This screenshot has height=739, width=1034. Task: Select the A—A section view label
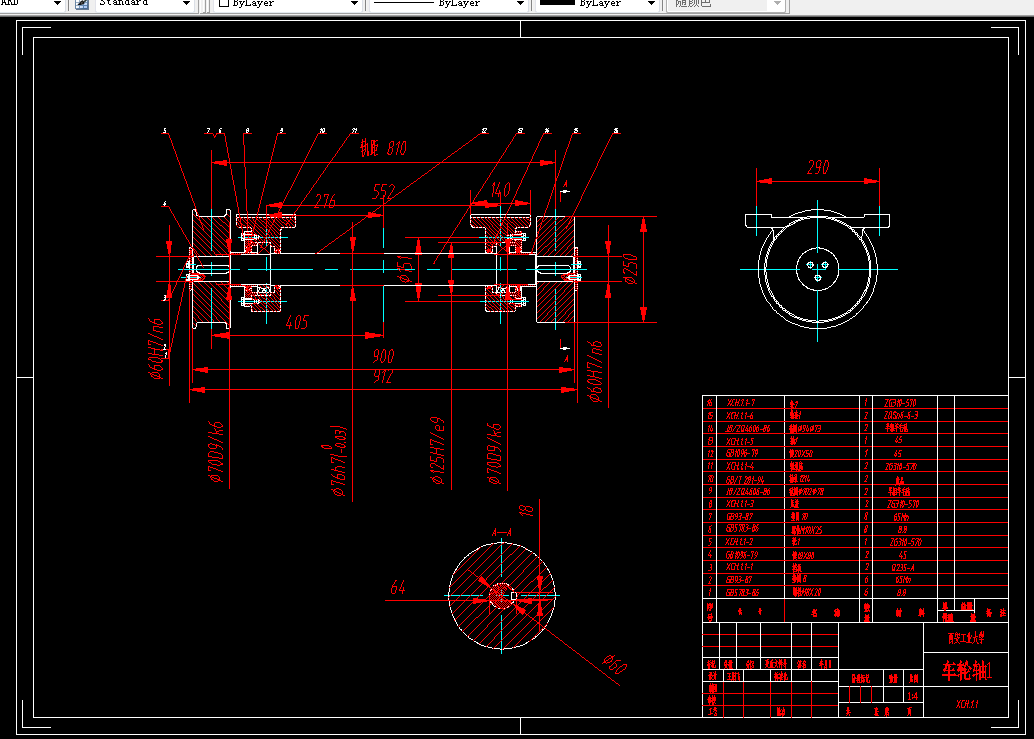tap(502, 533)
